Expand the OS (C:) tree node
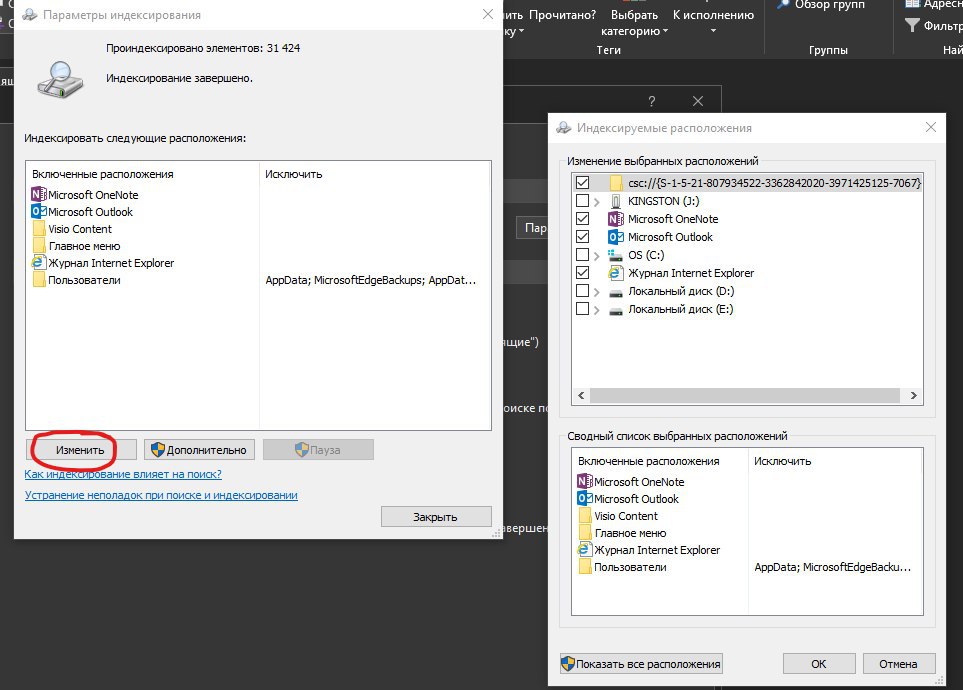Image resolution: width=963 pixels, height=690 pixels. (596, 256)
